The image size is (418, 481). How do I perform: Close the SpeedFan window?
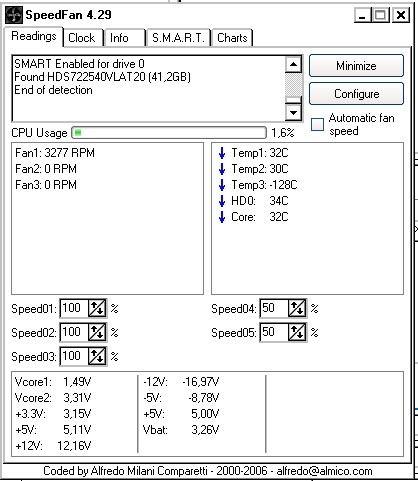tap(401, 15)
